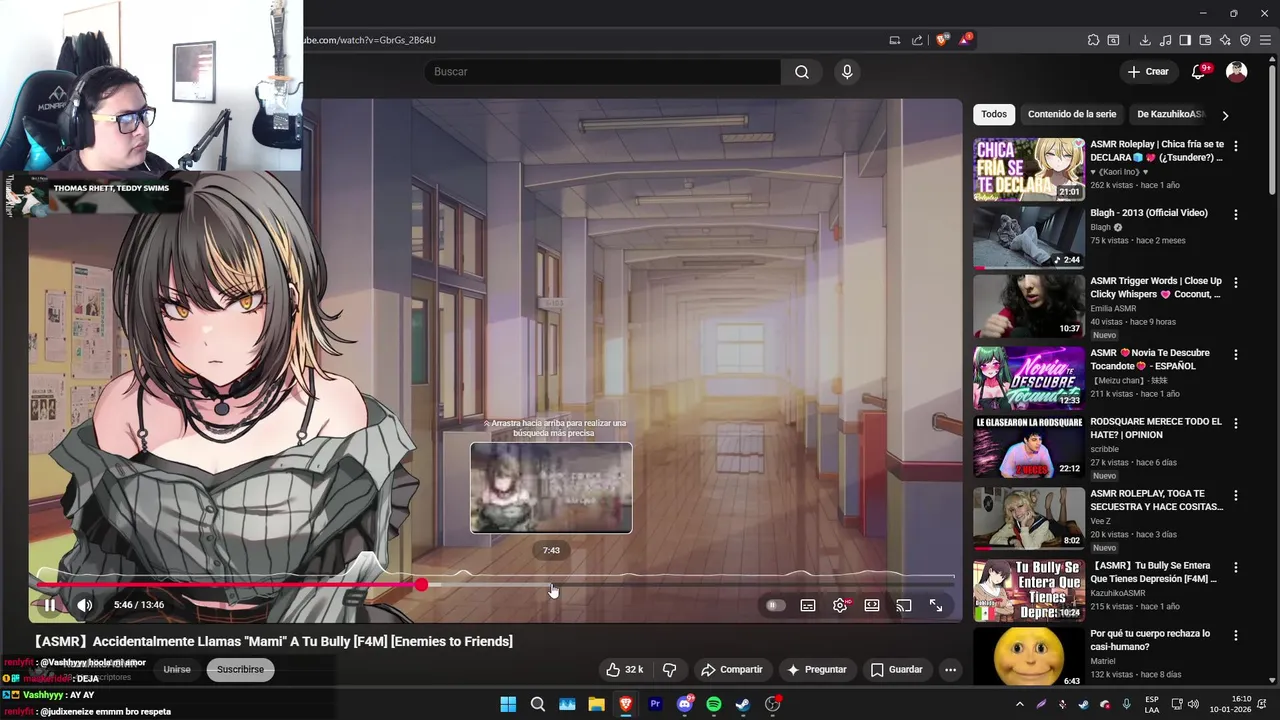Open Toga te secuestra roleplay video title
Viewport: 1280px width, 720px height.
[1157, 500]
